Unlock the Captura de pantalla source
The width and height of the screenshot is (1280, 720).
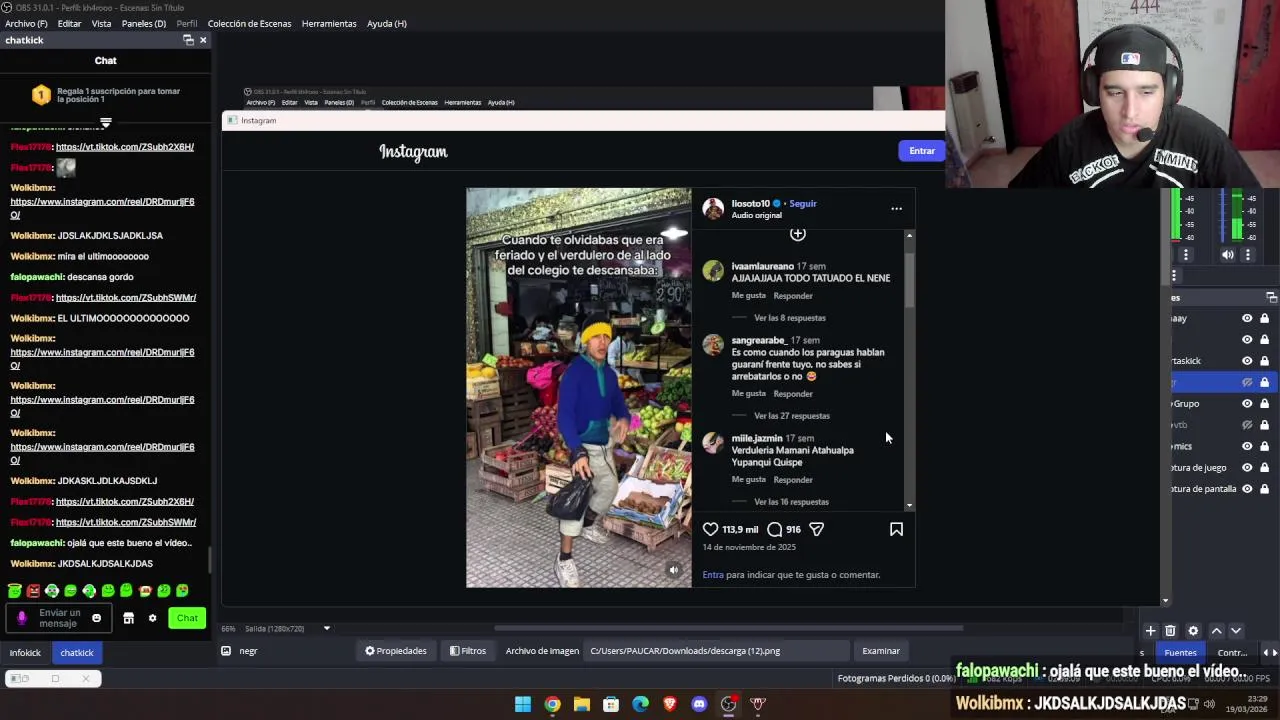point(1265,489)
